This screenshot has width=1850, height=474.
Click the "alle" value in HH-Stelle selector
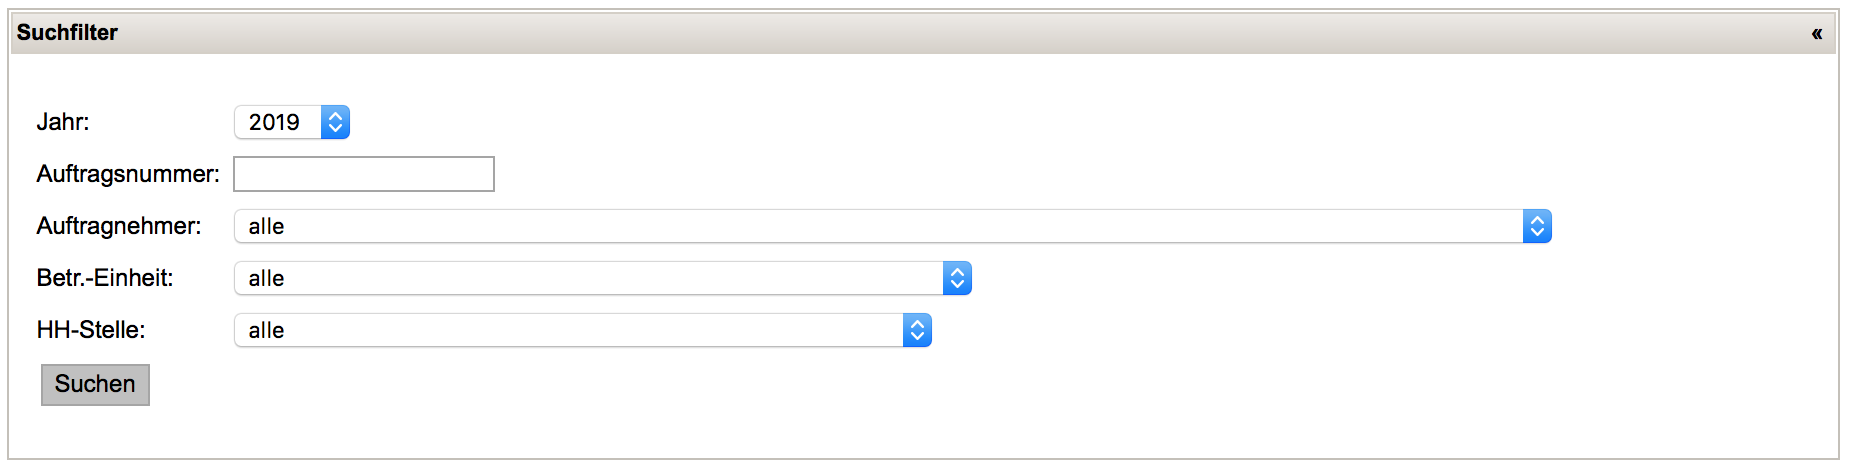click(267, 331)
